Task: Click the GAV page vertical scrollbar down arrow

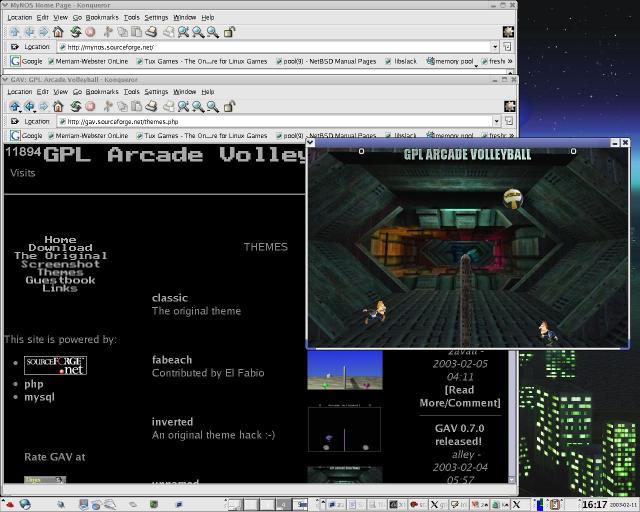Action: click(513, 480)
